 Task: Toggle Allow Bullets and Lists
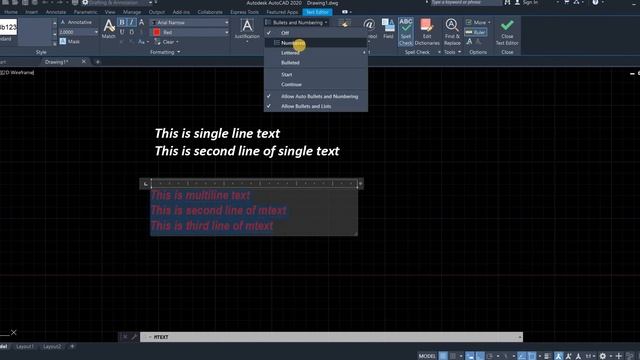click(316, 106)
